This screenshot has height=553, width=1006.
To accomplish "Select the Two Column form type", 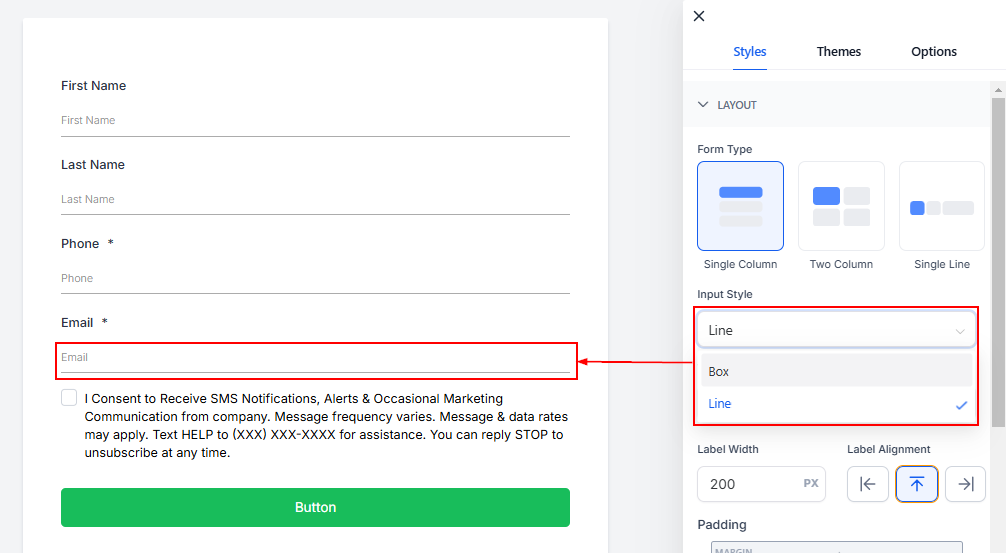I will point(841,206).
